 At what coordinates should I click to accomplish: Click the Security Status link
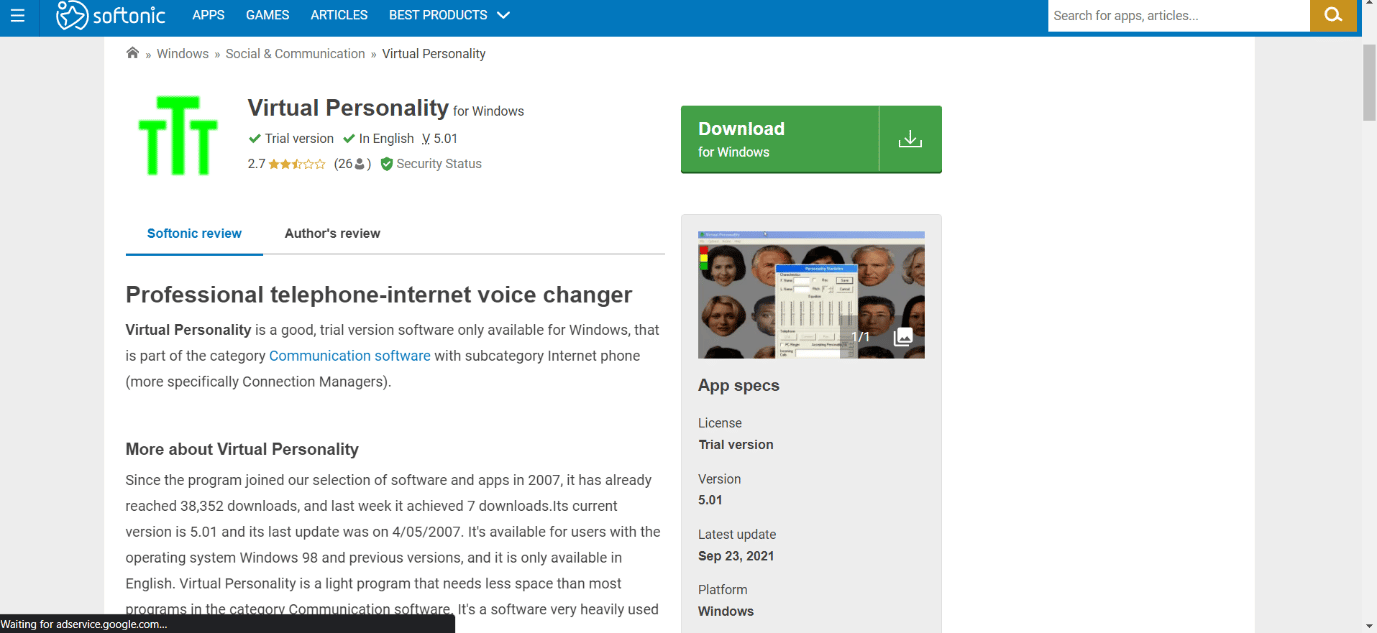click(x=439, y=164)
